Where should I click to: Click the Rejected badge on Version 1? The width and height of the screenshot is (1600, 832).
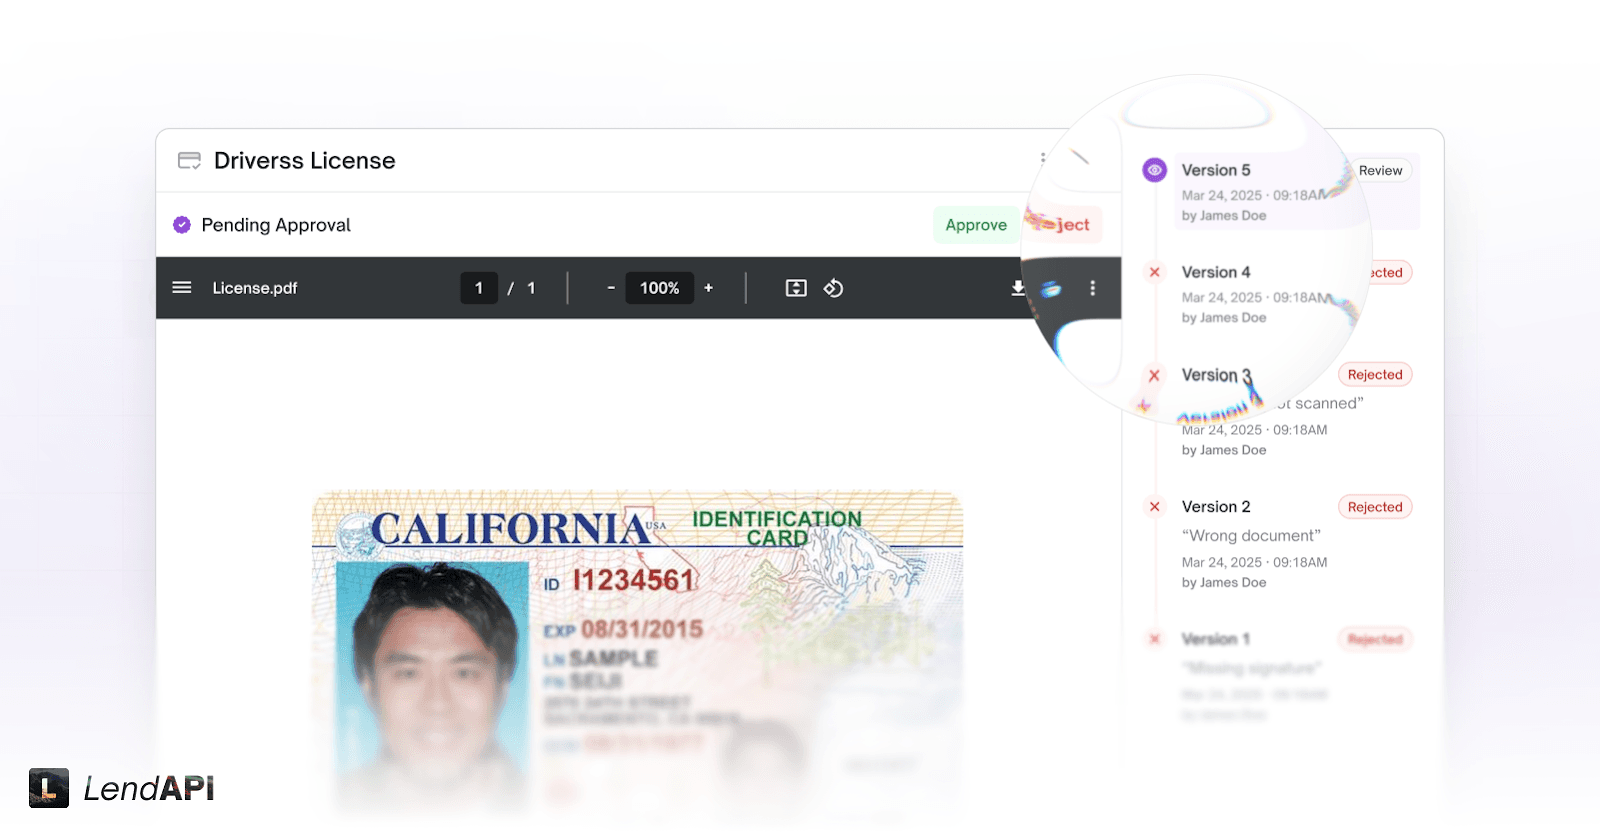click(x=1375, y=639)
